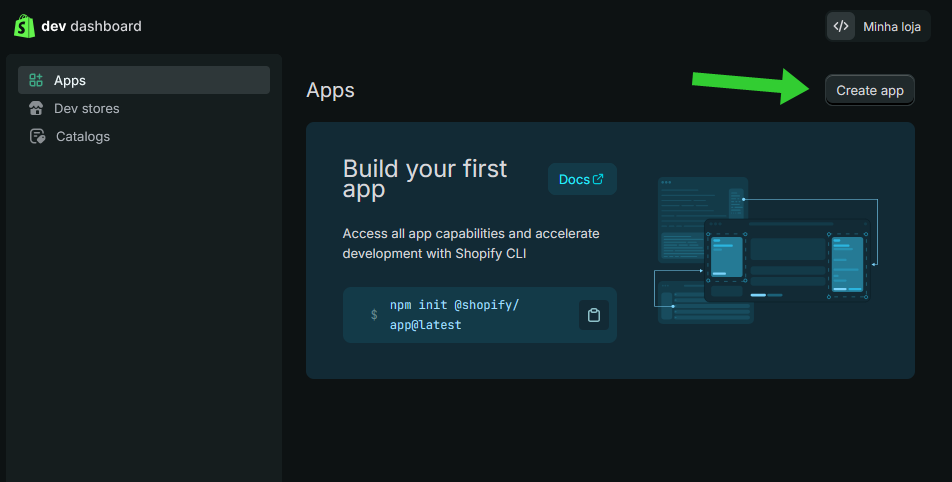Click the Apps grid icon in sidebar
952x482 pixels.
36,80
